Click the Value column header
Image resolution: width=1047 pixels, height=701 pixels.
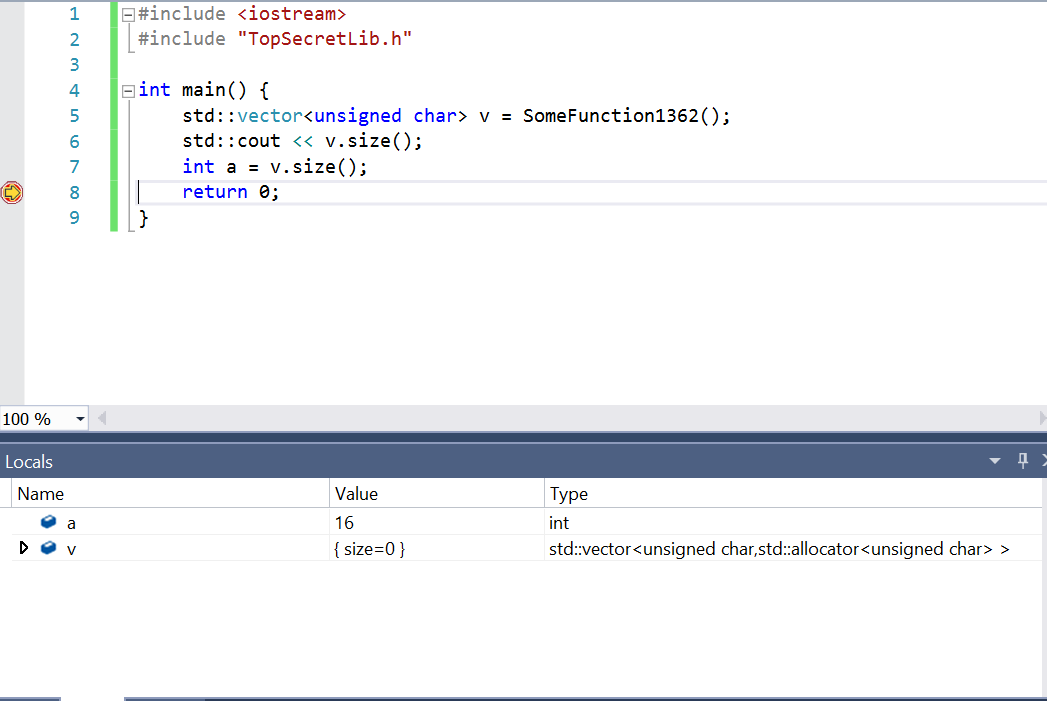437,493
